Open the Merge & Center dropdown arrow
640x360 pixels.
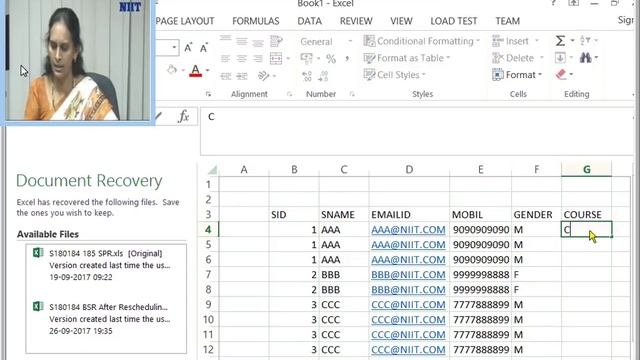pyautogui.click(x=288, y=58)
